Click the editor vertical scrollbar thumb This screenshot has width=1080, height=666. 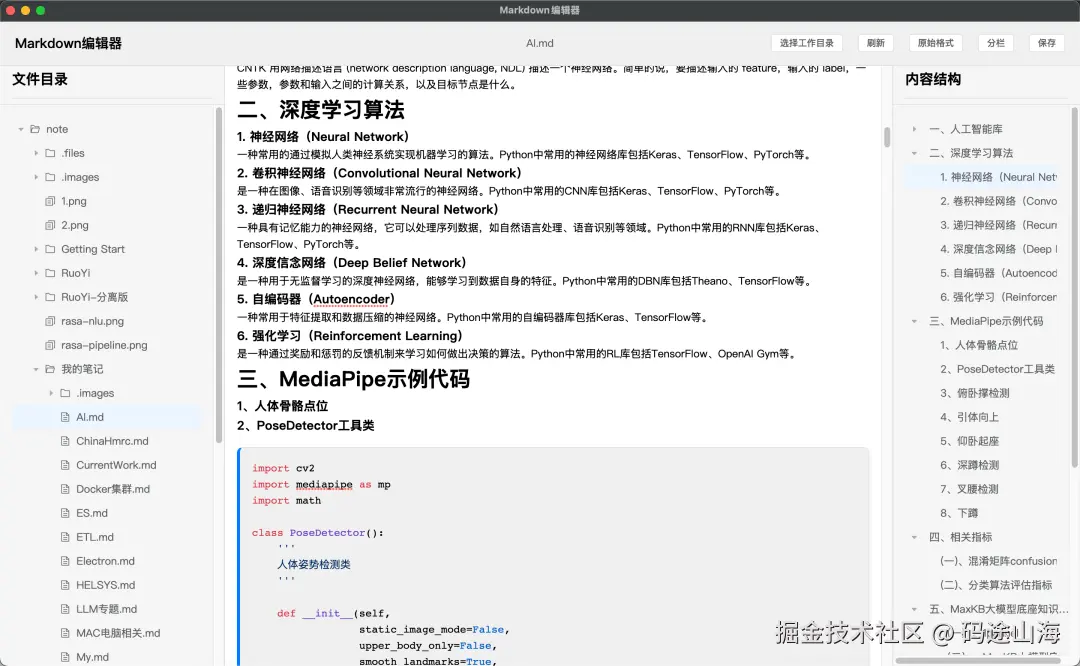click(x=886, y=137)
